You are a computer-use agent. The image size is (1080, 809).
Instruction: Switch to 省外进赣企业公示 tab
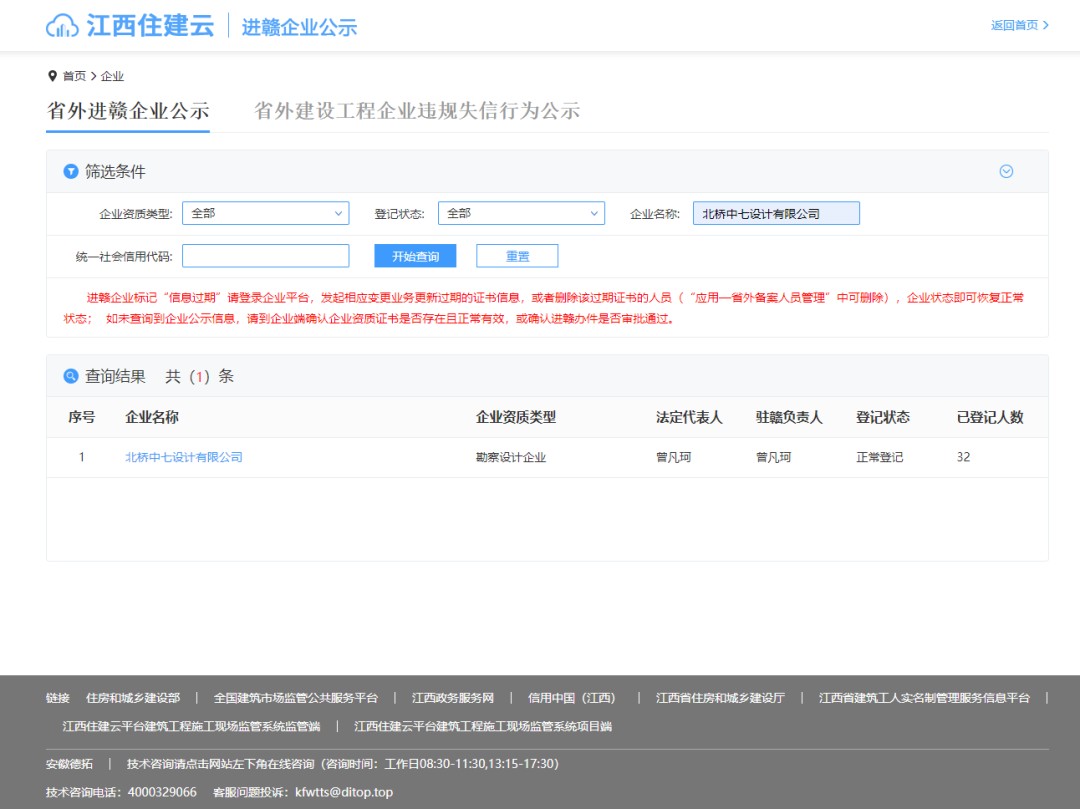(x=128, y=111)
